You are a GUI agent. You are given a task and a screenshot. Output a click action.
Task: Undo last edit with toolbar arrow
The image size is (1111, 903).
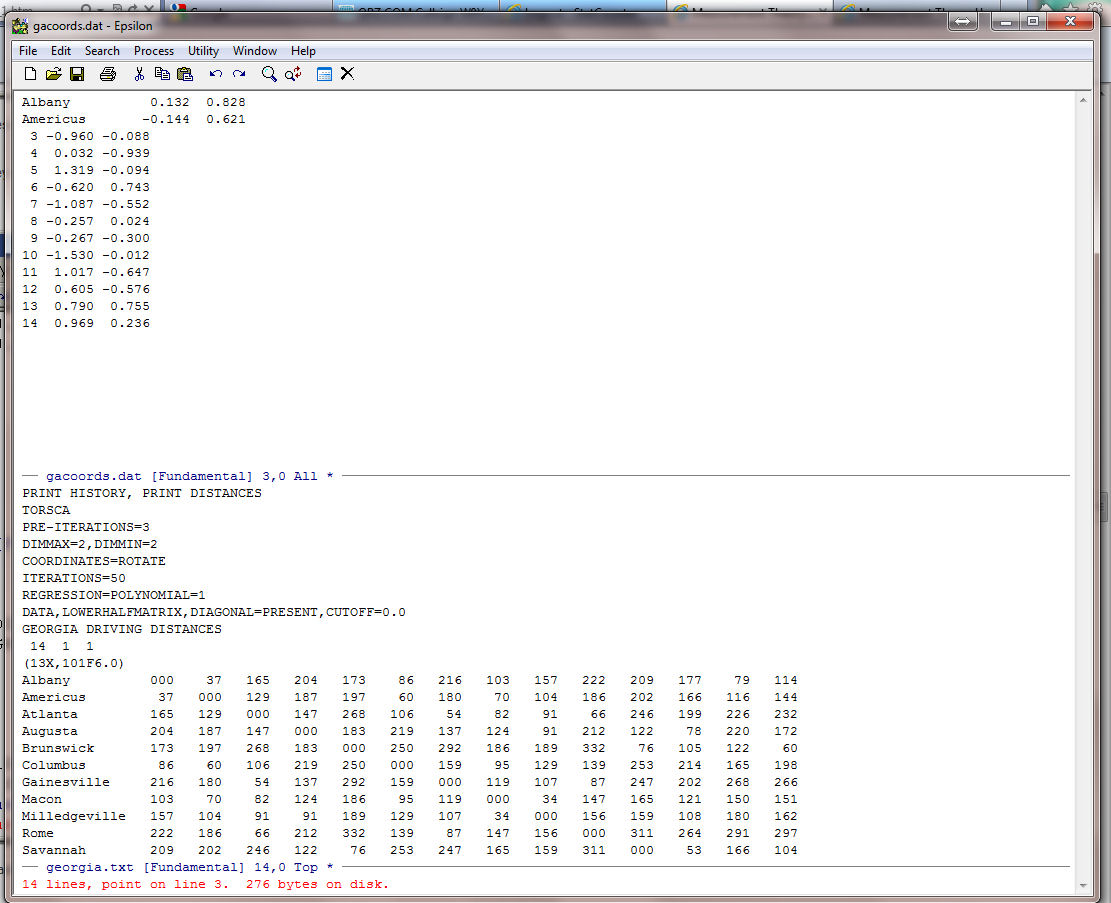click(216, 74)
